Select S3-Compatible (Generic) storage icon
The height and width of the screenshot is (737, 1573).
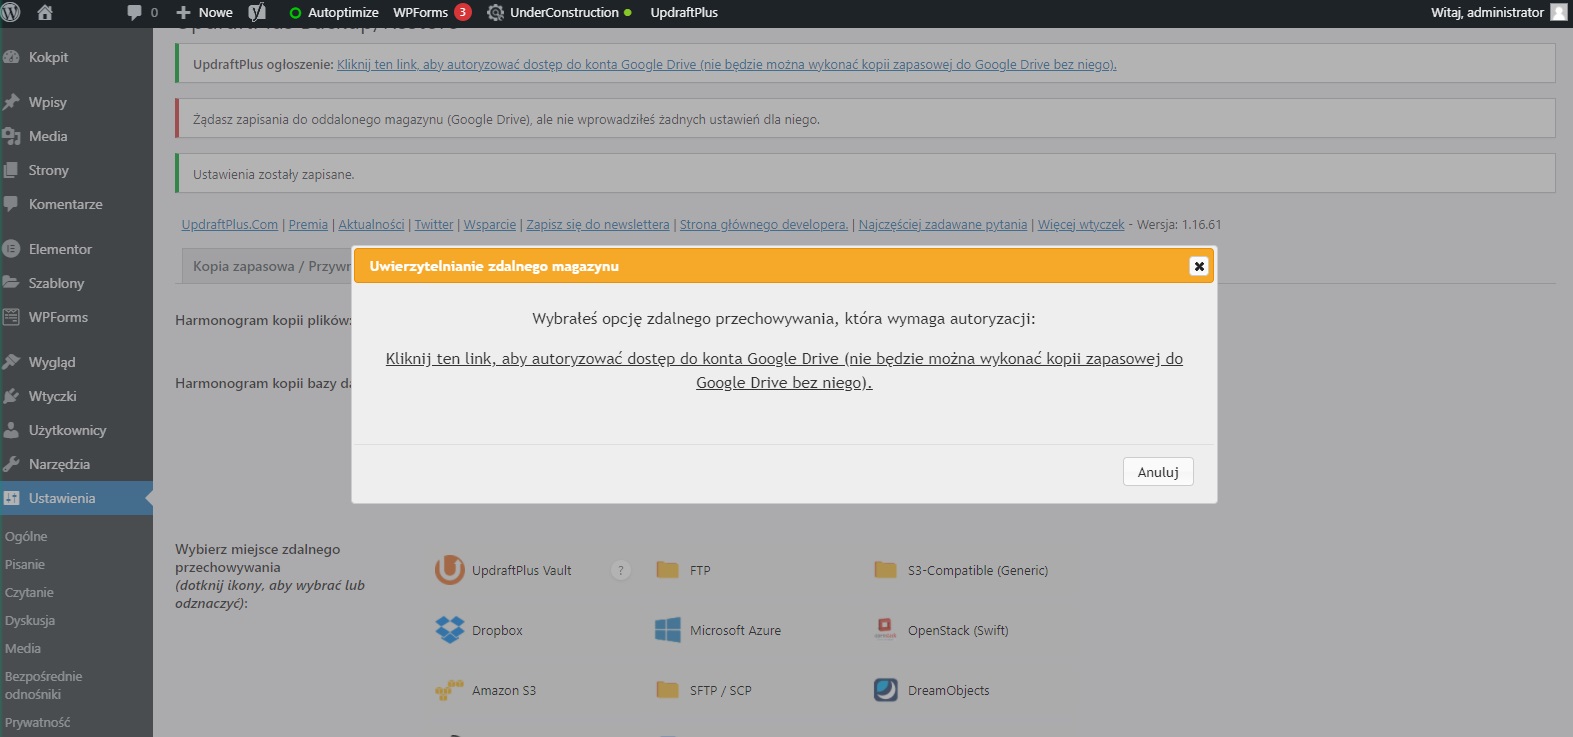click(885, 570)
